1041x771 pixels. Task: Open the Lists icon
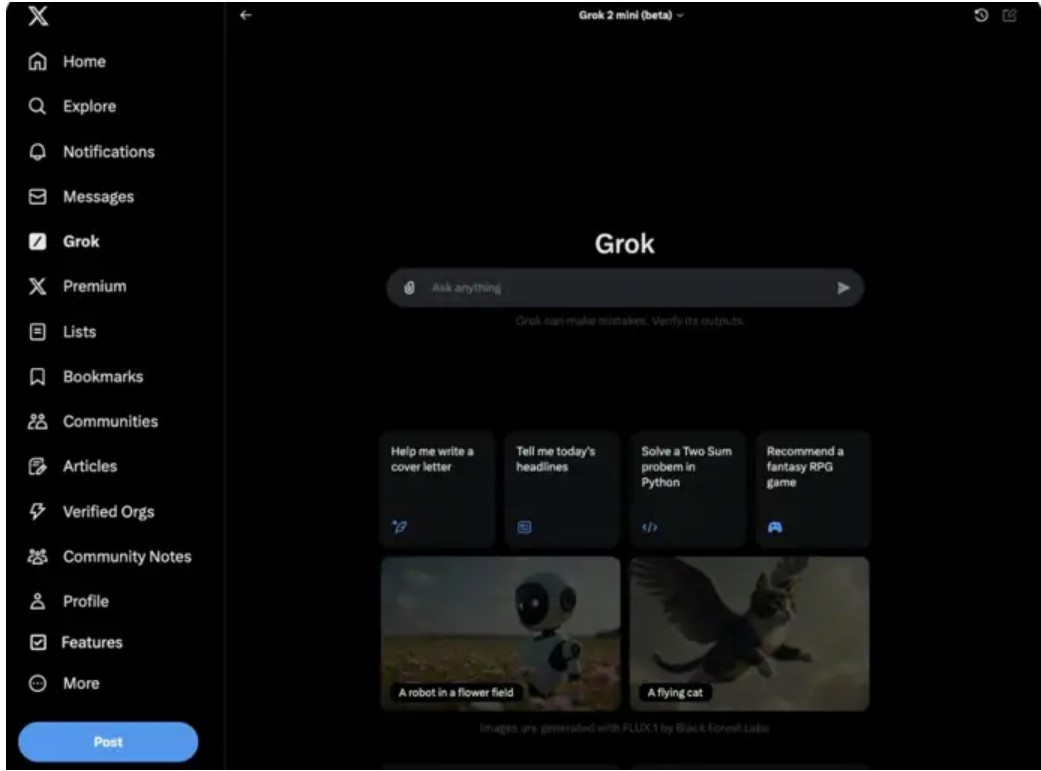pos(38,331)
